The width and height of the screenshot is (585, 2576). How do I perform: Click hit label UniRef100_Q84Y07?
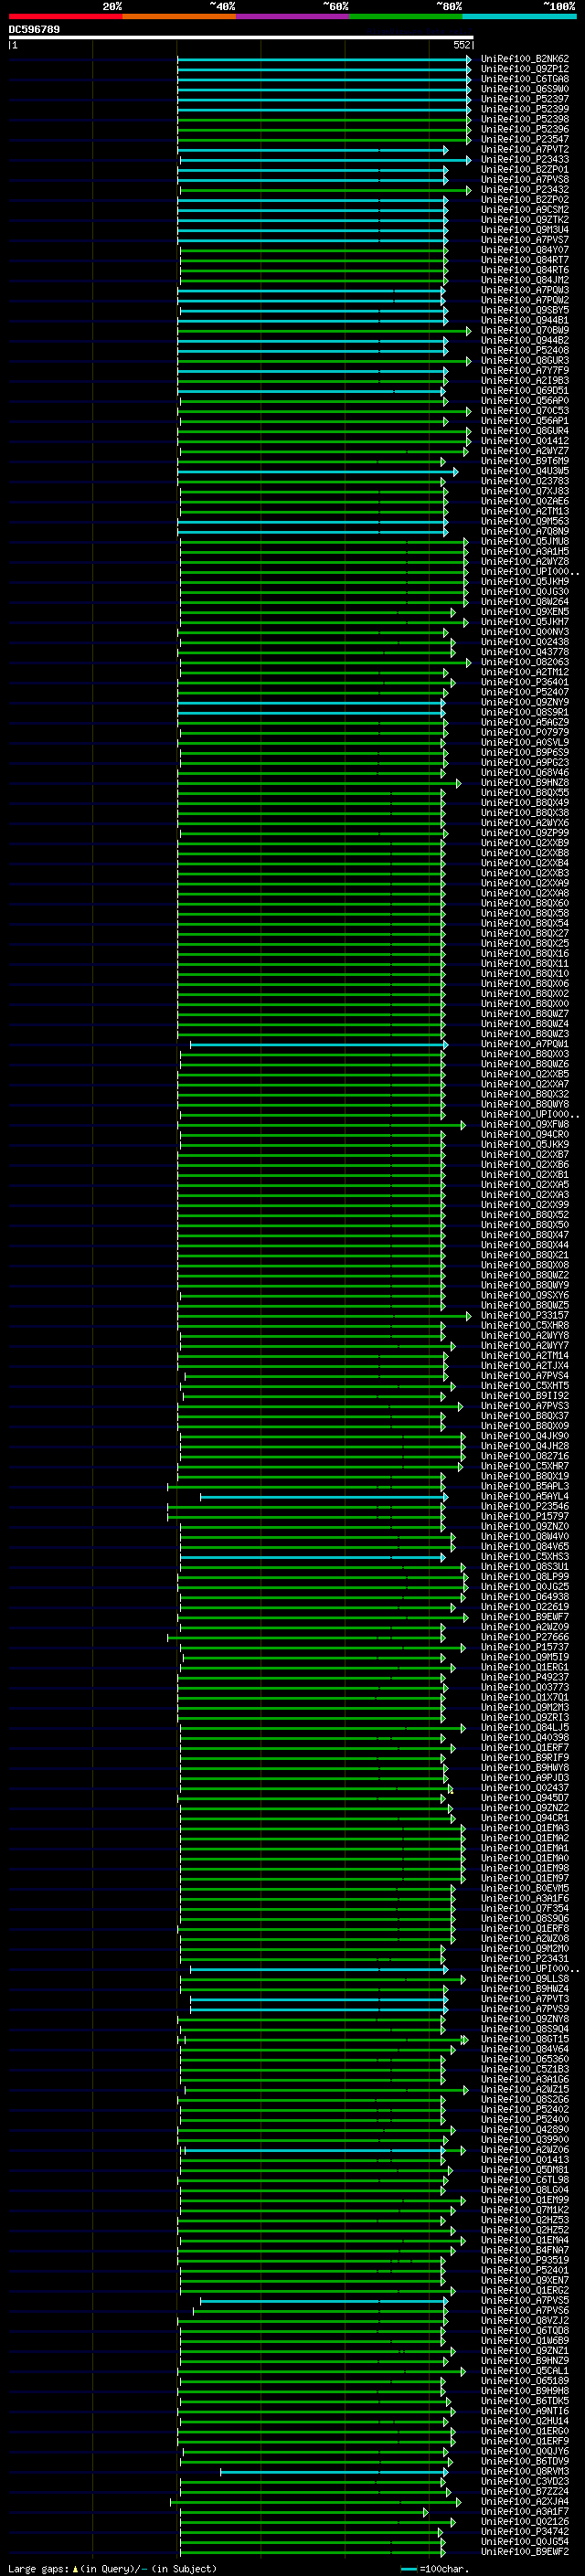point(525,250)
